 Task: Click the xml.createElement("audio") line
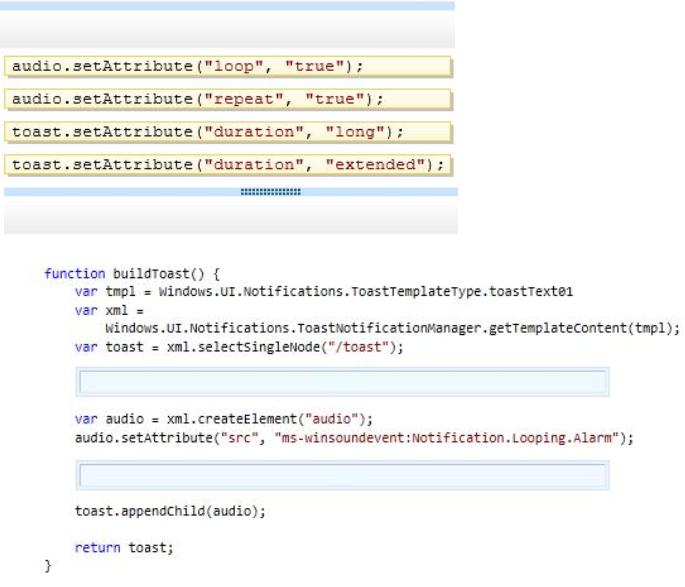pos(224,419)
